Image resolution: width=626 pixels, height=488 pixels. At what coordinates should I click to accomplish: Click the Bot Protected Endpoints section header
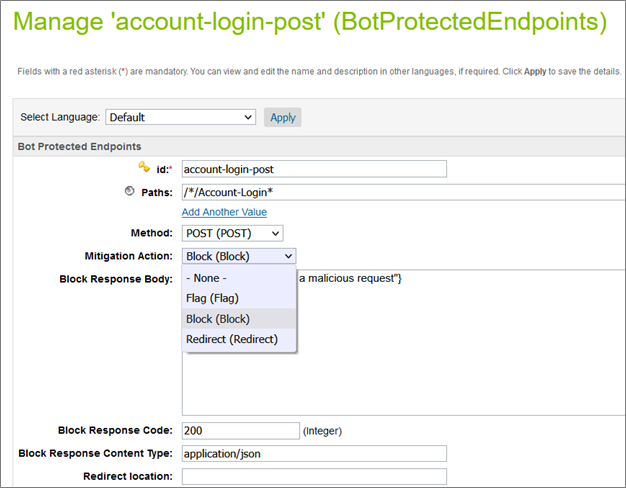pos(79,147)
